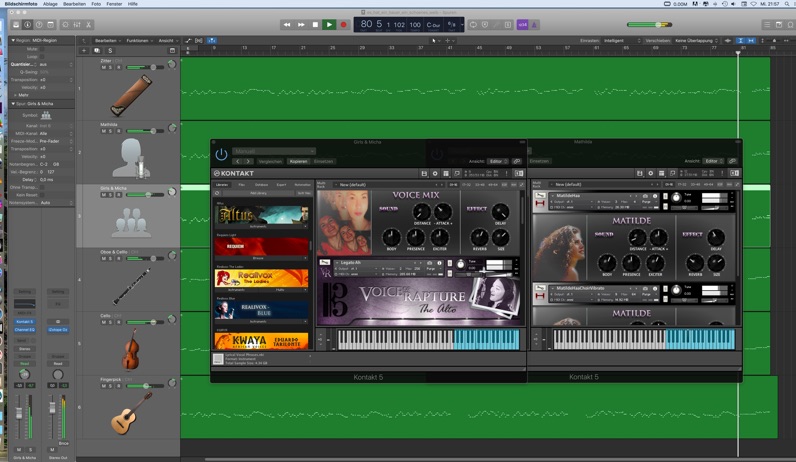Record-enable the Girls & Micha track
Screen dimensions: 796x462
tap(118, 195)
